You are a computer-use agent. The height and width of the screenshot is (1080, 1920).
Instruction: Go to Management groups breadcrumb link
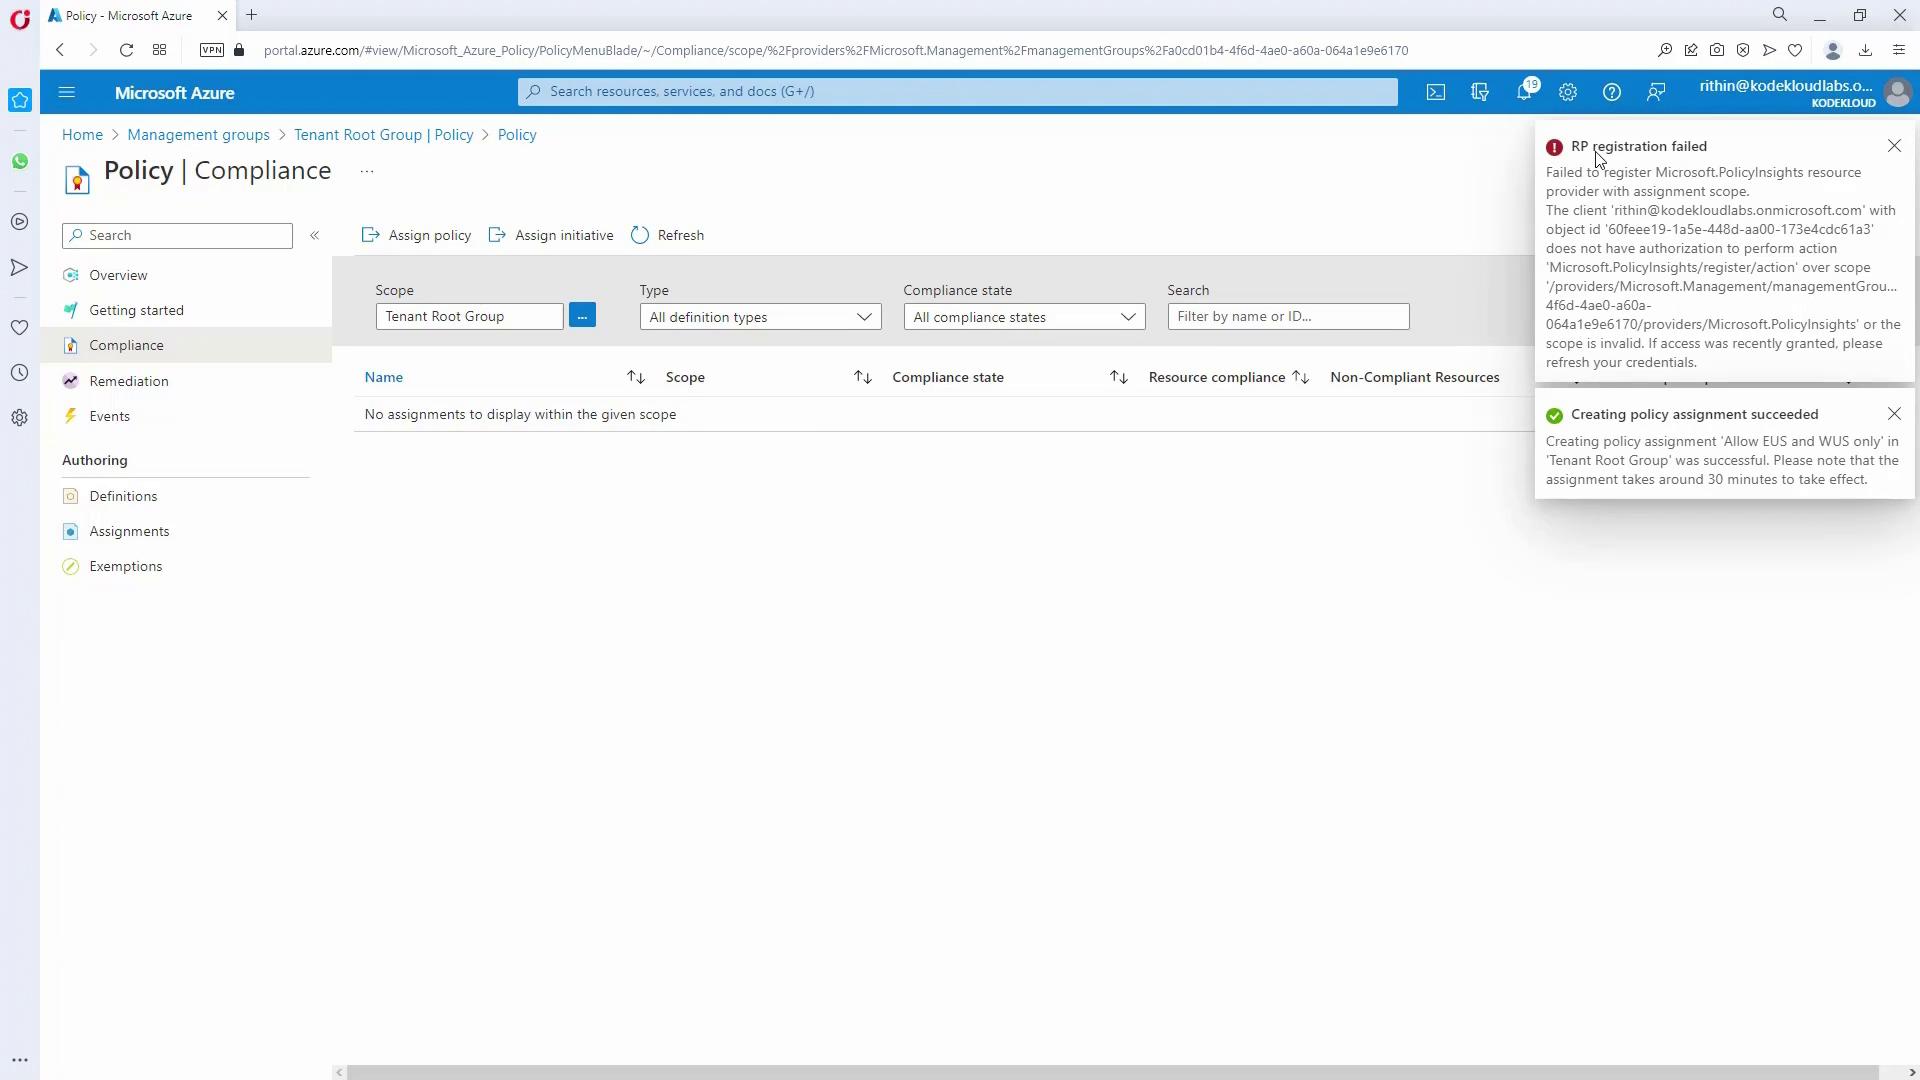pos(198,135)
